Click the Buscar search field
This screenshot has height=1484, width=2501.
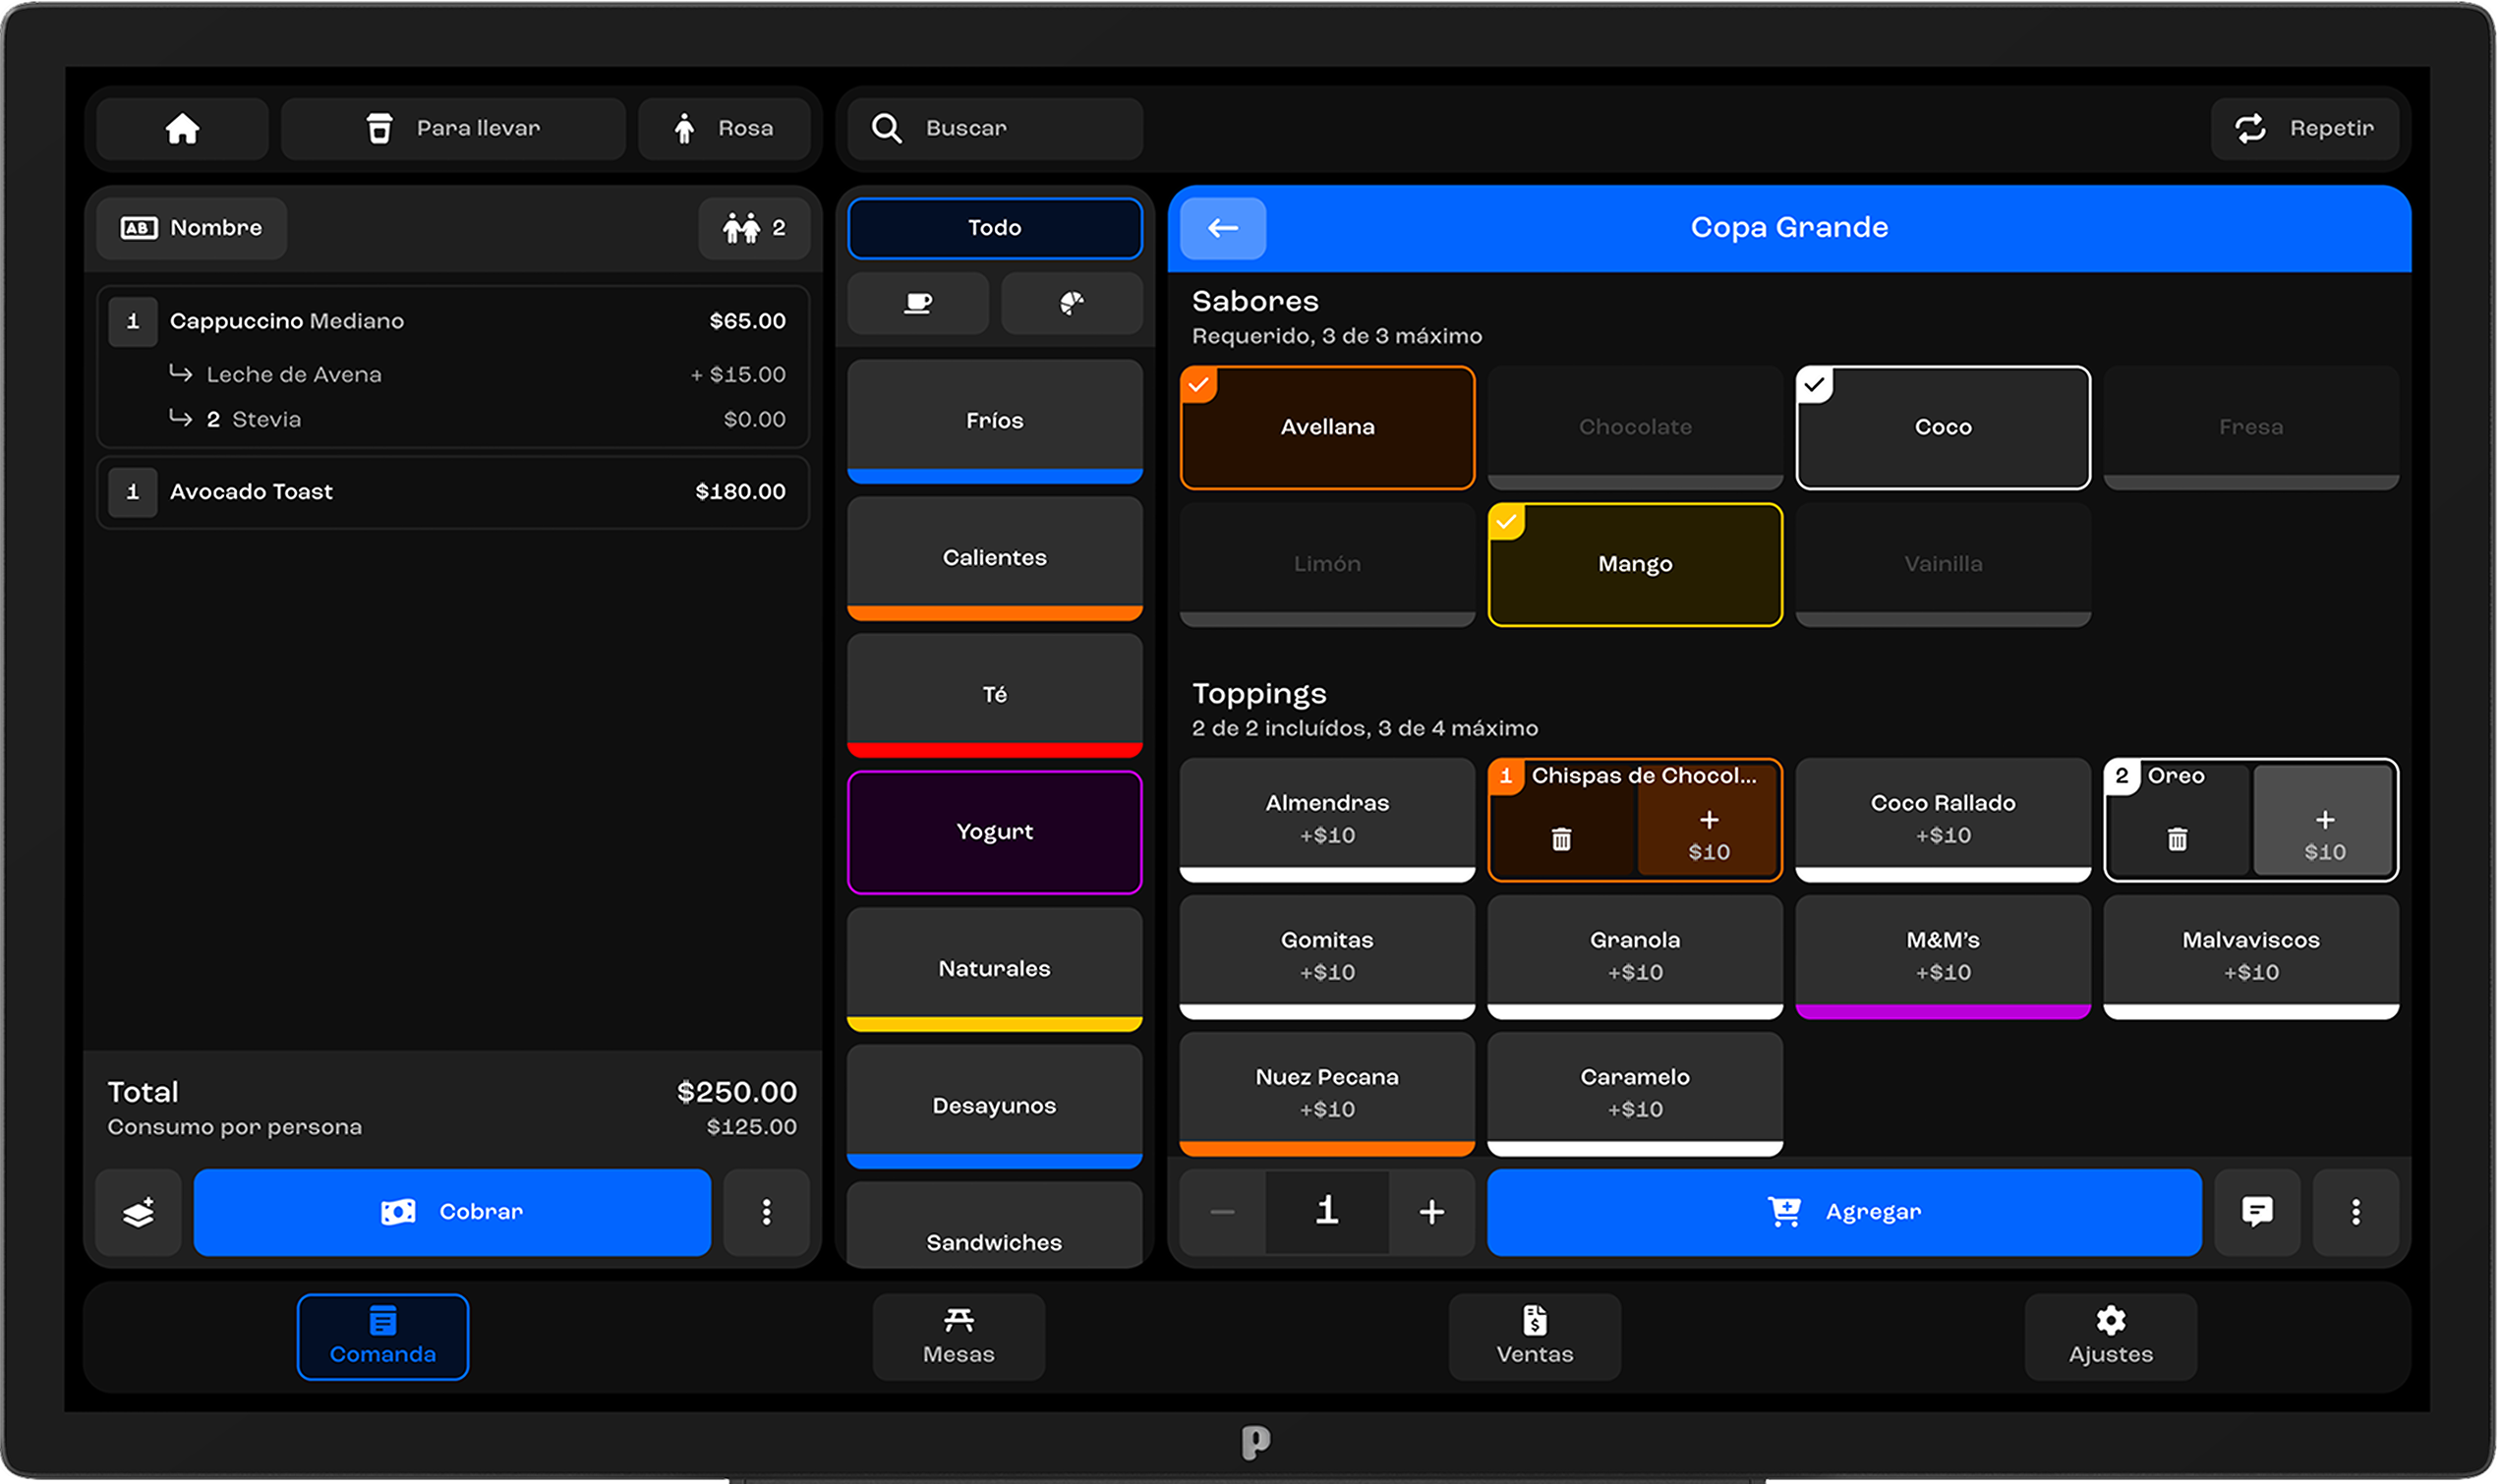(994, 128)
